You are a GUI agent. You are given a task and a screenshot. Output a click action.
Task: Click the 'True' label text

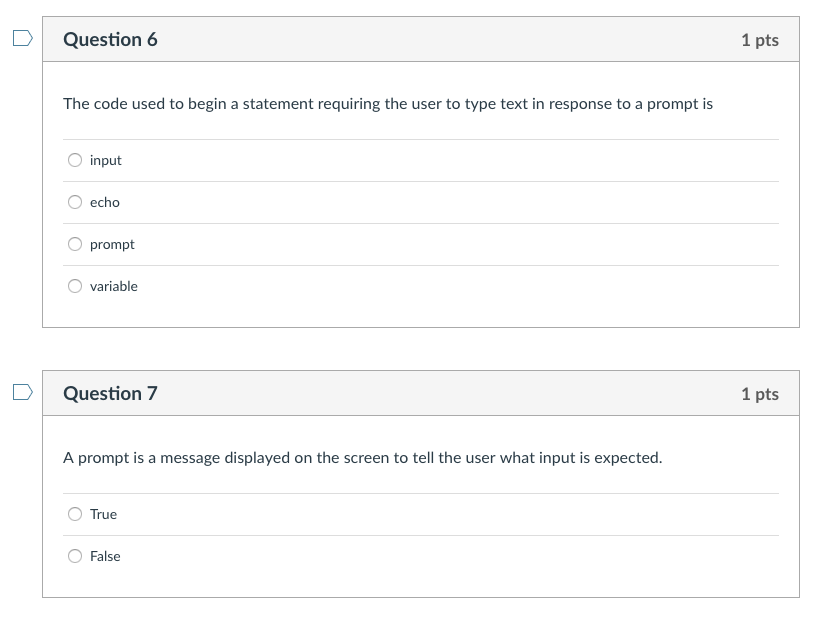103,514
